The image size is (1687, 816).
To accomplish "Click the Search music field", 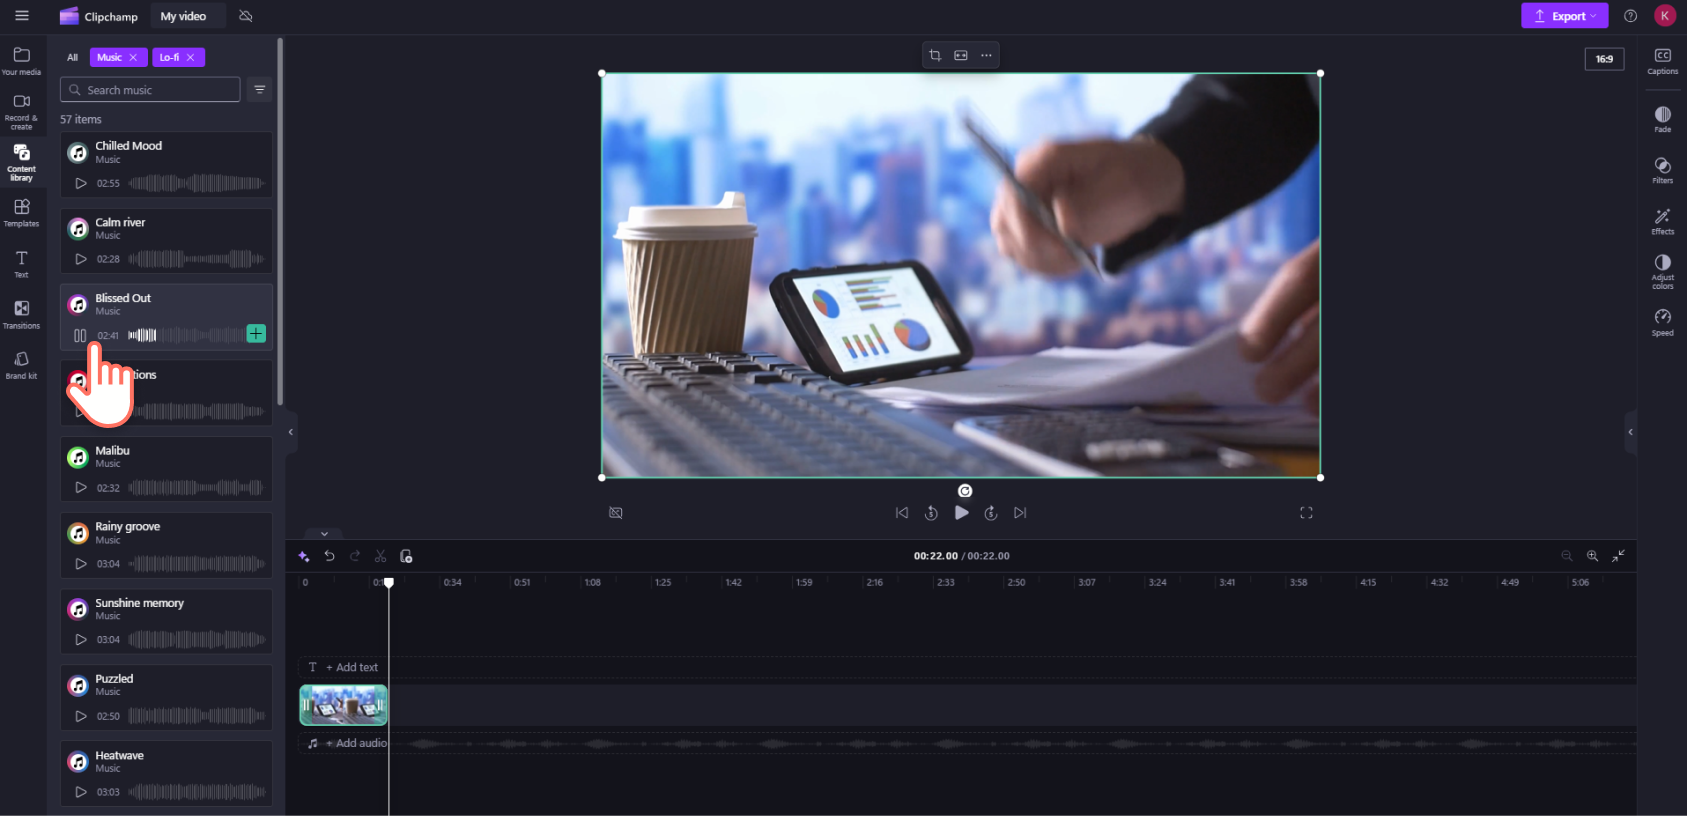I will pos(150,90).
